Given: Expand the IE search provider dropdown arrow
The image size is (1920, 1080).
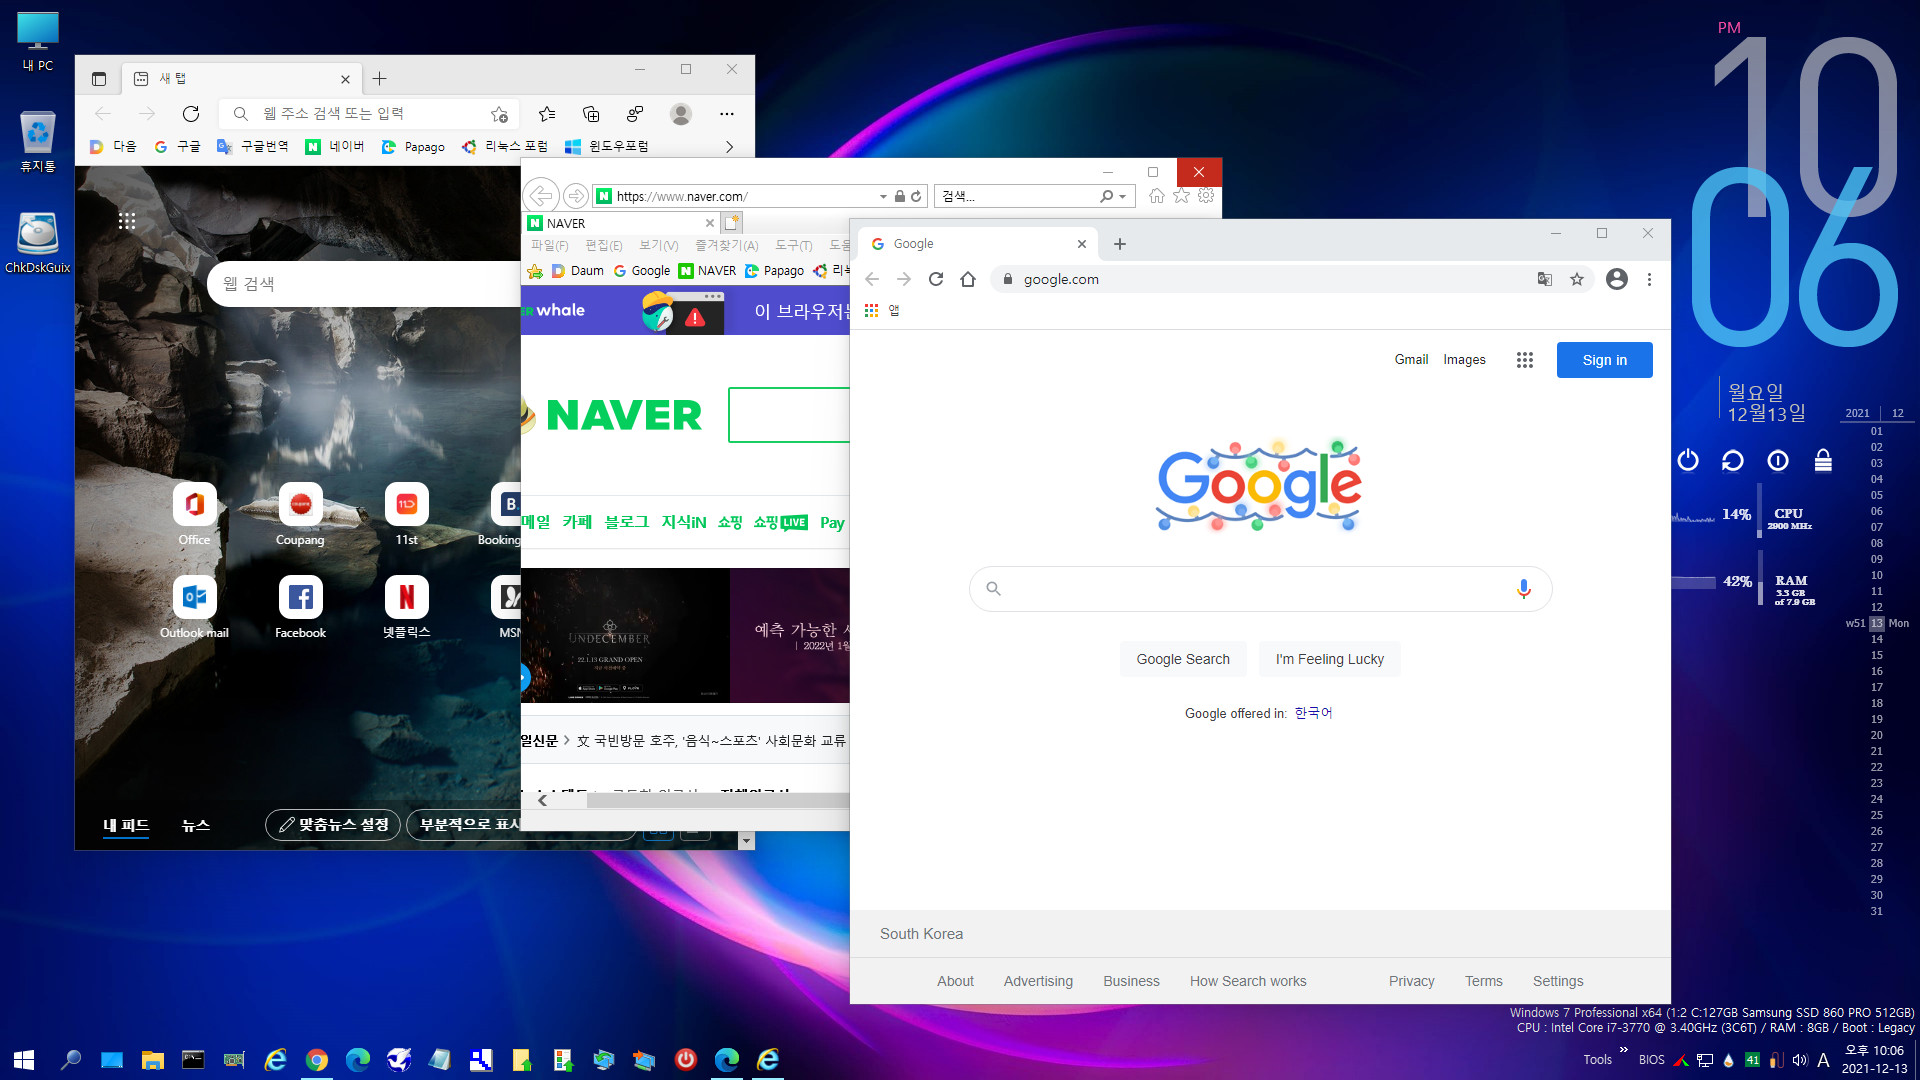Looking at the screenshot, I should pos(1123,197).
